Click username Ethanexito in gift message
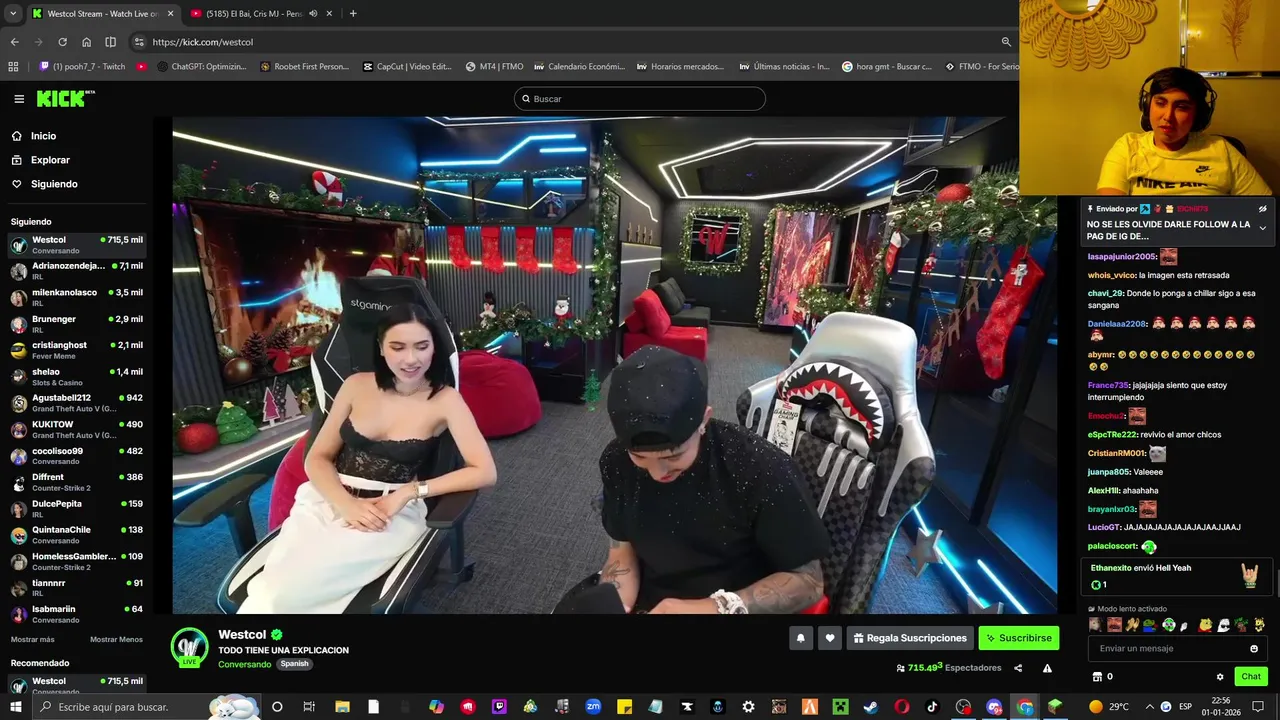 [1111, 568]
